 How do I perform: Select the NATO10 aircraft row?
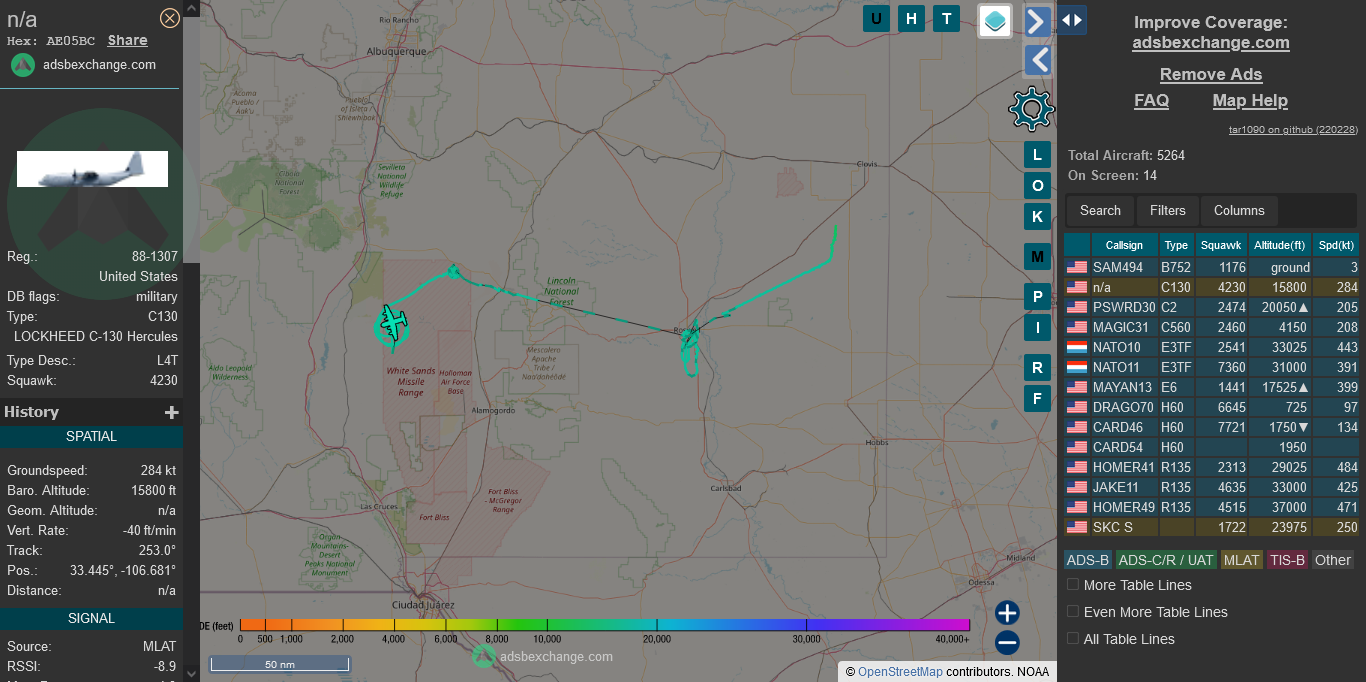pyautogui.click(x=1211, y=347)
